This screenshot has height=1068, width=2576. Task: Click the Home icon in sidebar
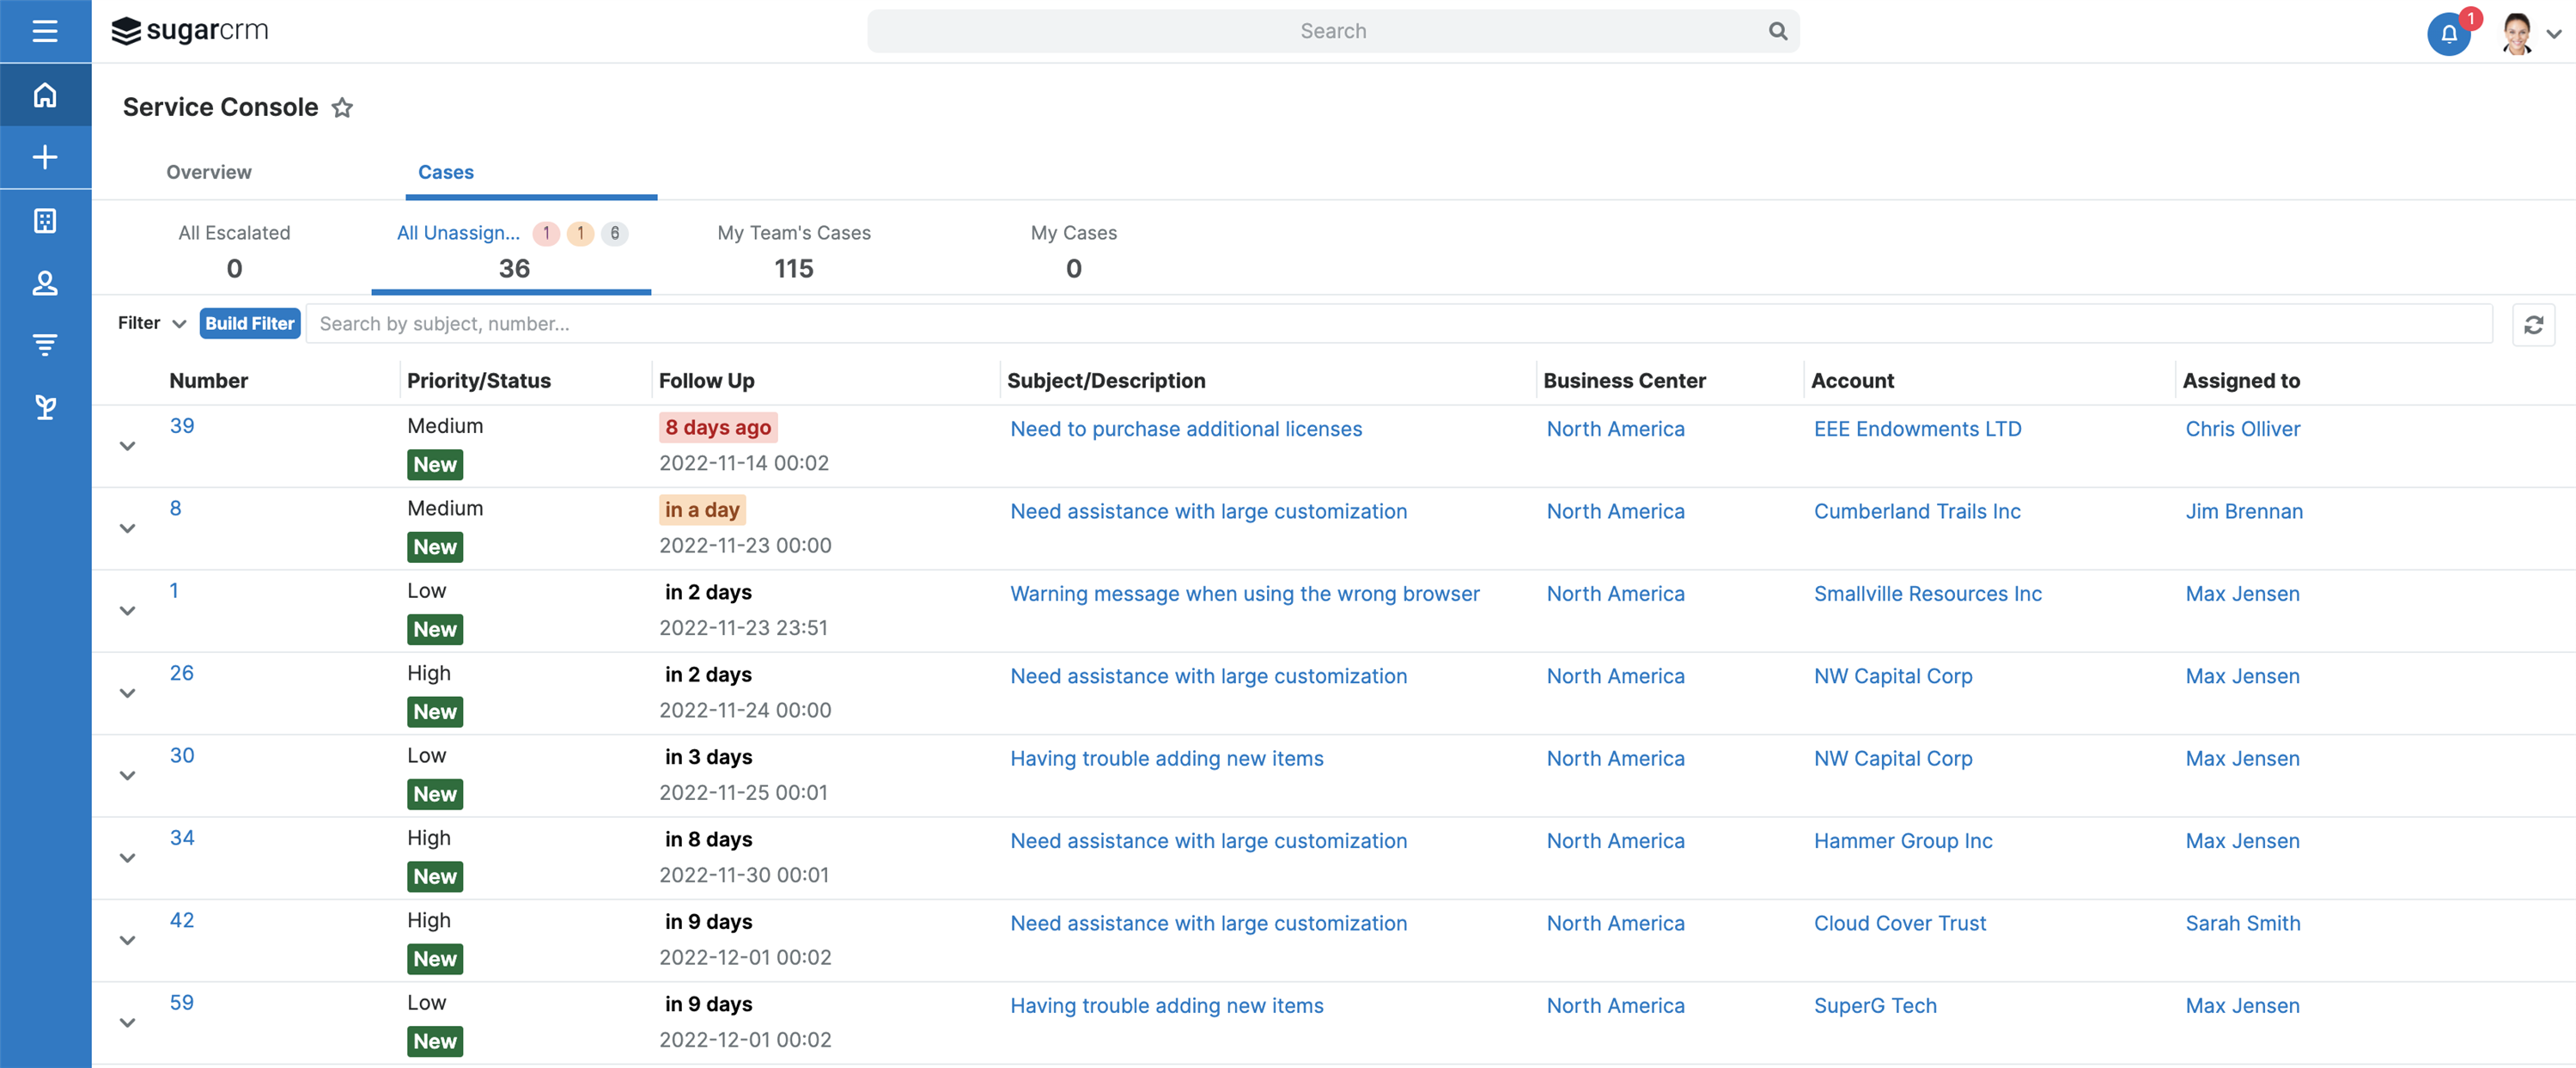click(45, 95)
